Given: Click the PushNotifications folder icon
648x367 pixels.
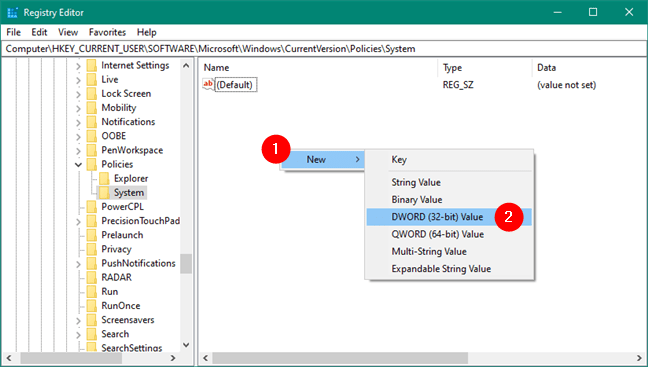Looking at the screenshot, I should coord(92,263).
